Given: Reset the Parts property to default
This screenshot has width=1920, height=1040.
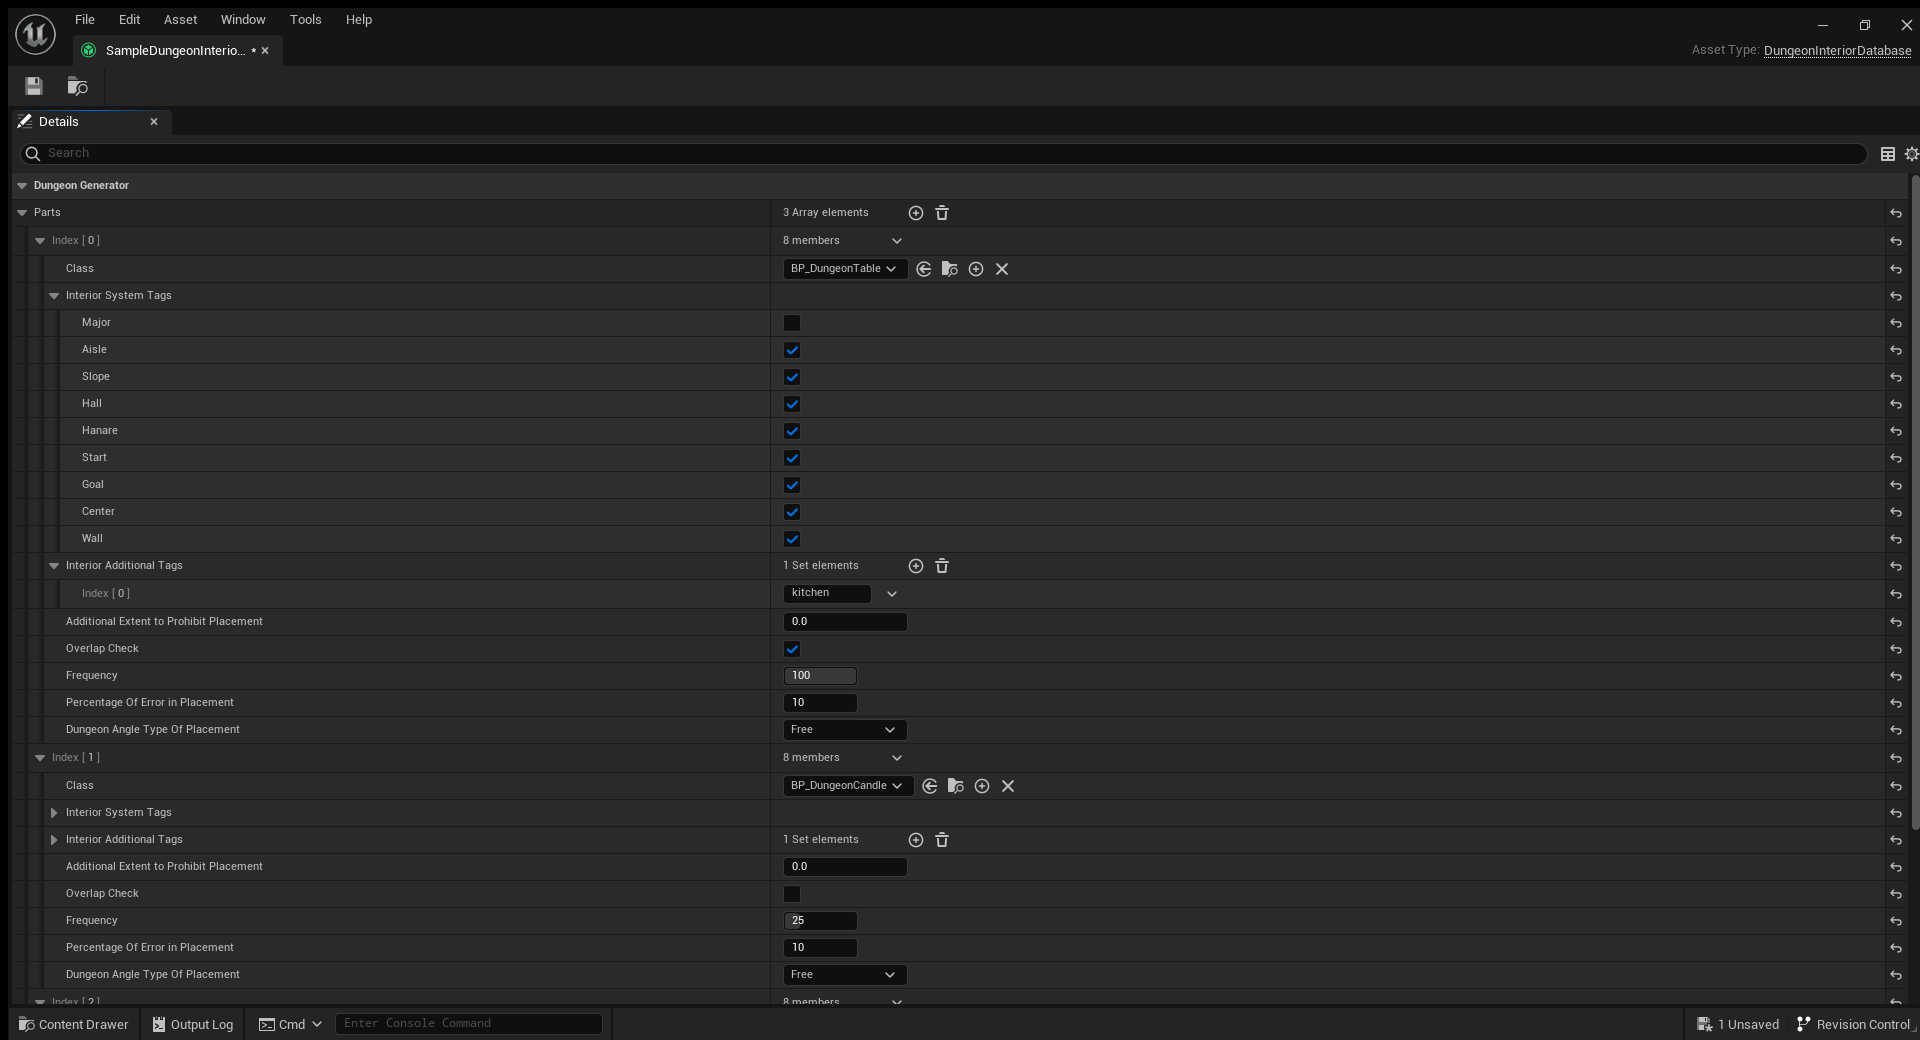Looking at the screenshot, I should coord(1896,213).
